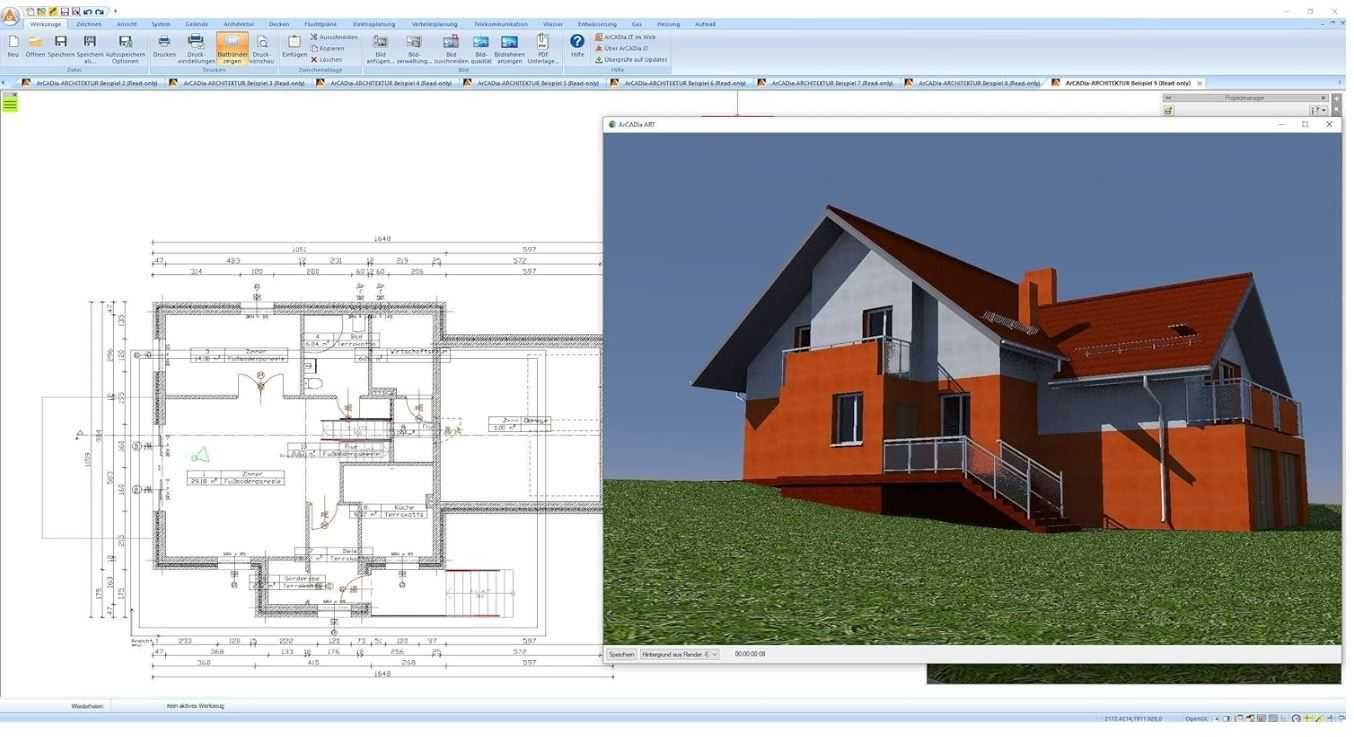Click the Speichern disk icon in ribbon

point(61,47)
